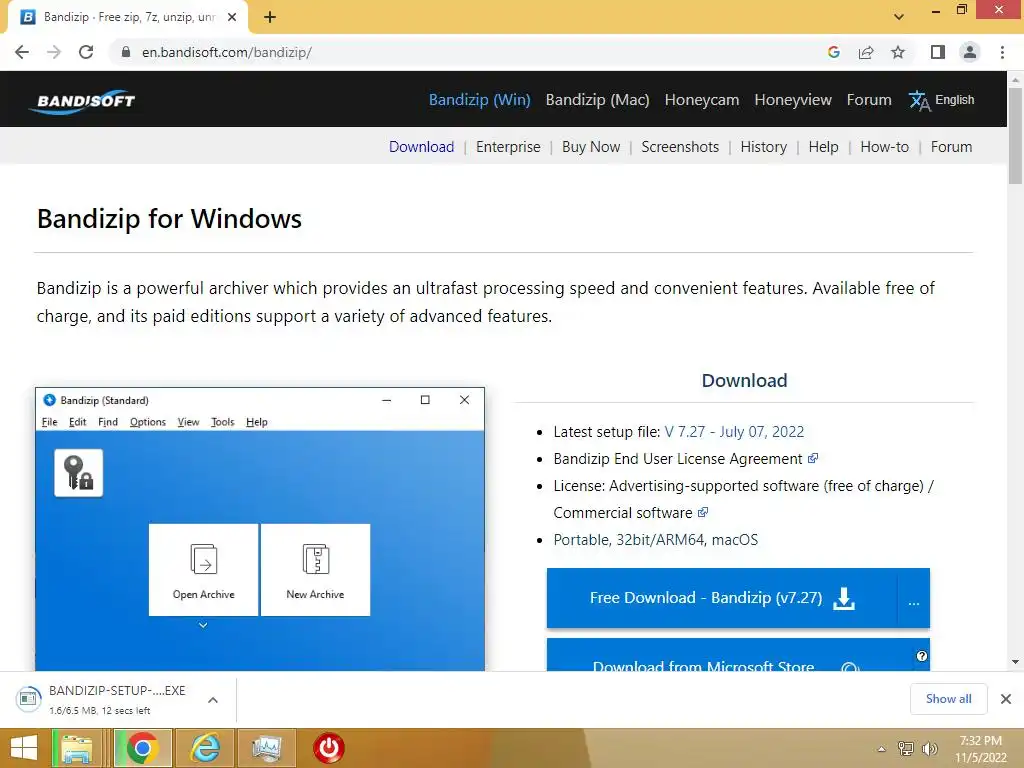Open a new browser tab
Viewport: 1024px width, 768px height.
click(270, 17)
